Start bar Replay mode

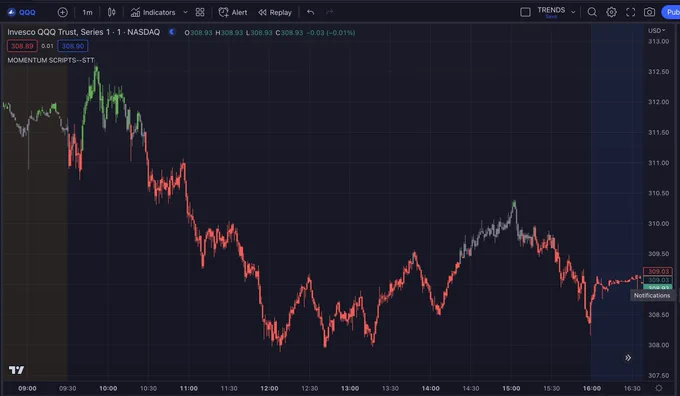(275, 12)
